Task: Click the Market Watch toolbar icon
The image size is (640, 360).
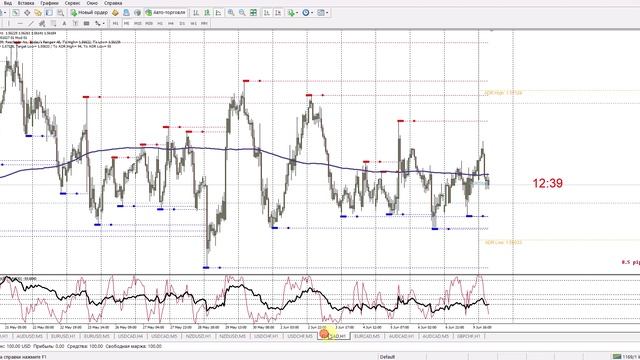Action: (16, 13)
